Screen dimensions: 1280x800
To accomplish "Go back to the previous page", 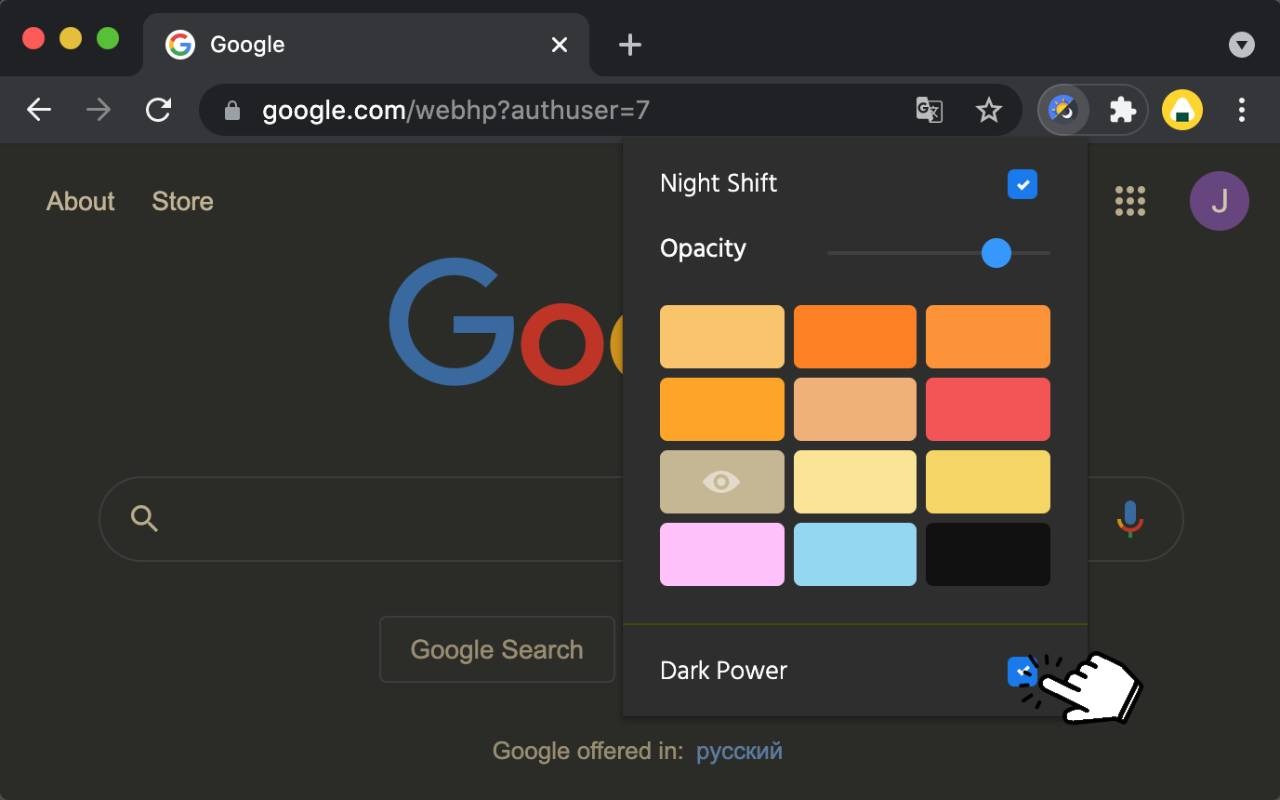I will tap(39, 109).
